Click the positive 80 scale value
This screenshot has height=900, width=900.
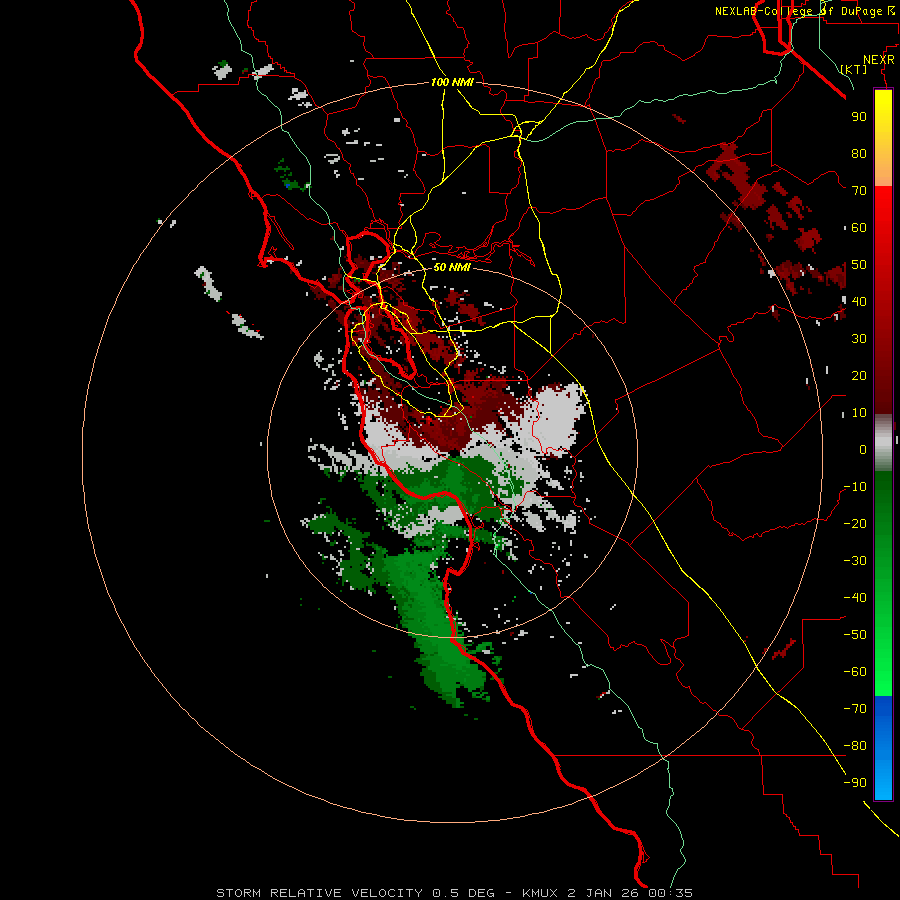859,154
